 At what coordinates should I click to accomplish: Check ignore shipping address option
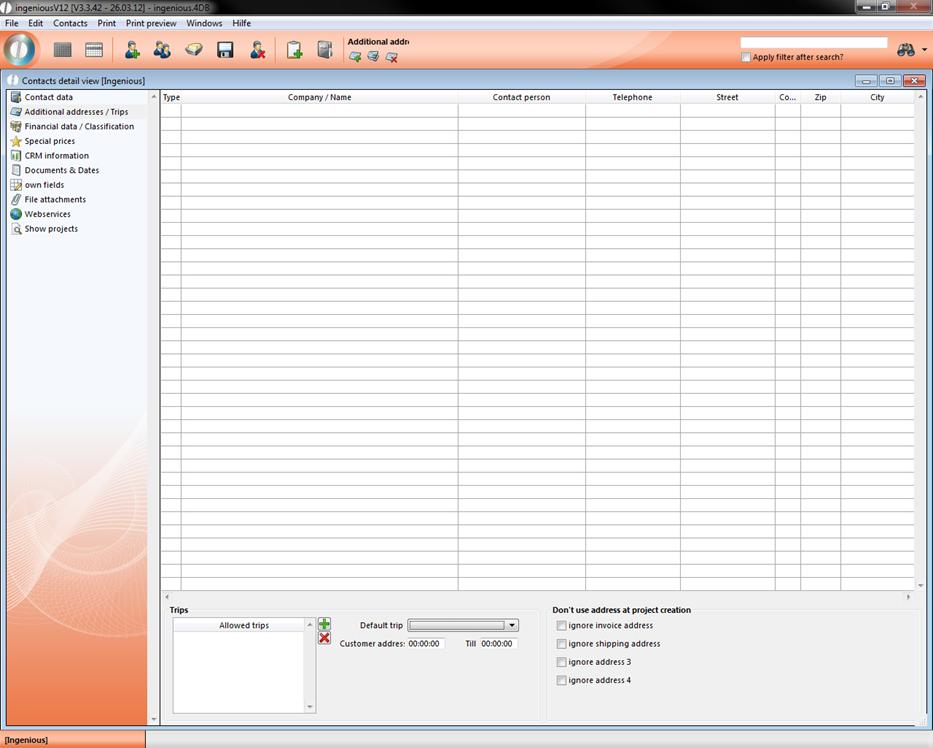(x=561, y=644)
